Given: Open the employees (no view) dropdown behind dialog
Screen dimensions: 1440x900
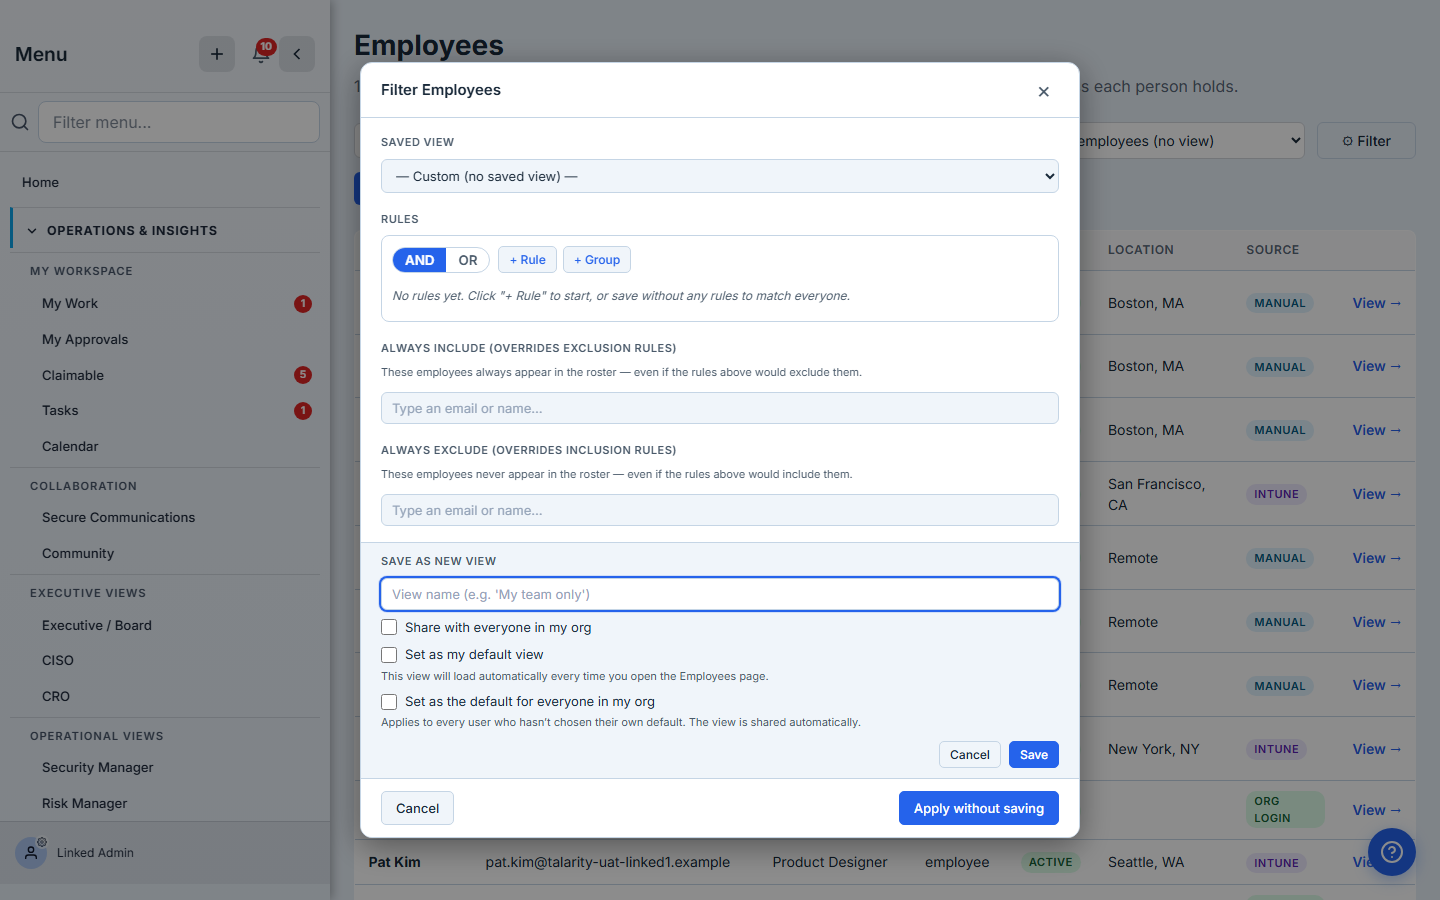Looking at the screenshot, I should click(1192, 141).
